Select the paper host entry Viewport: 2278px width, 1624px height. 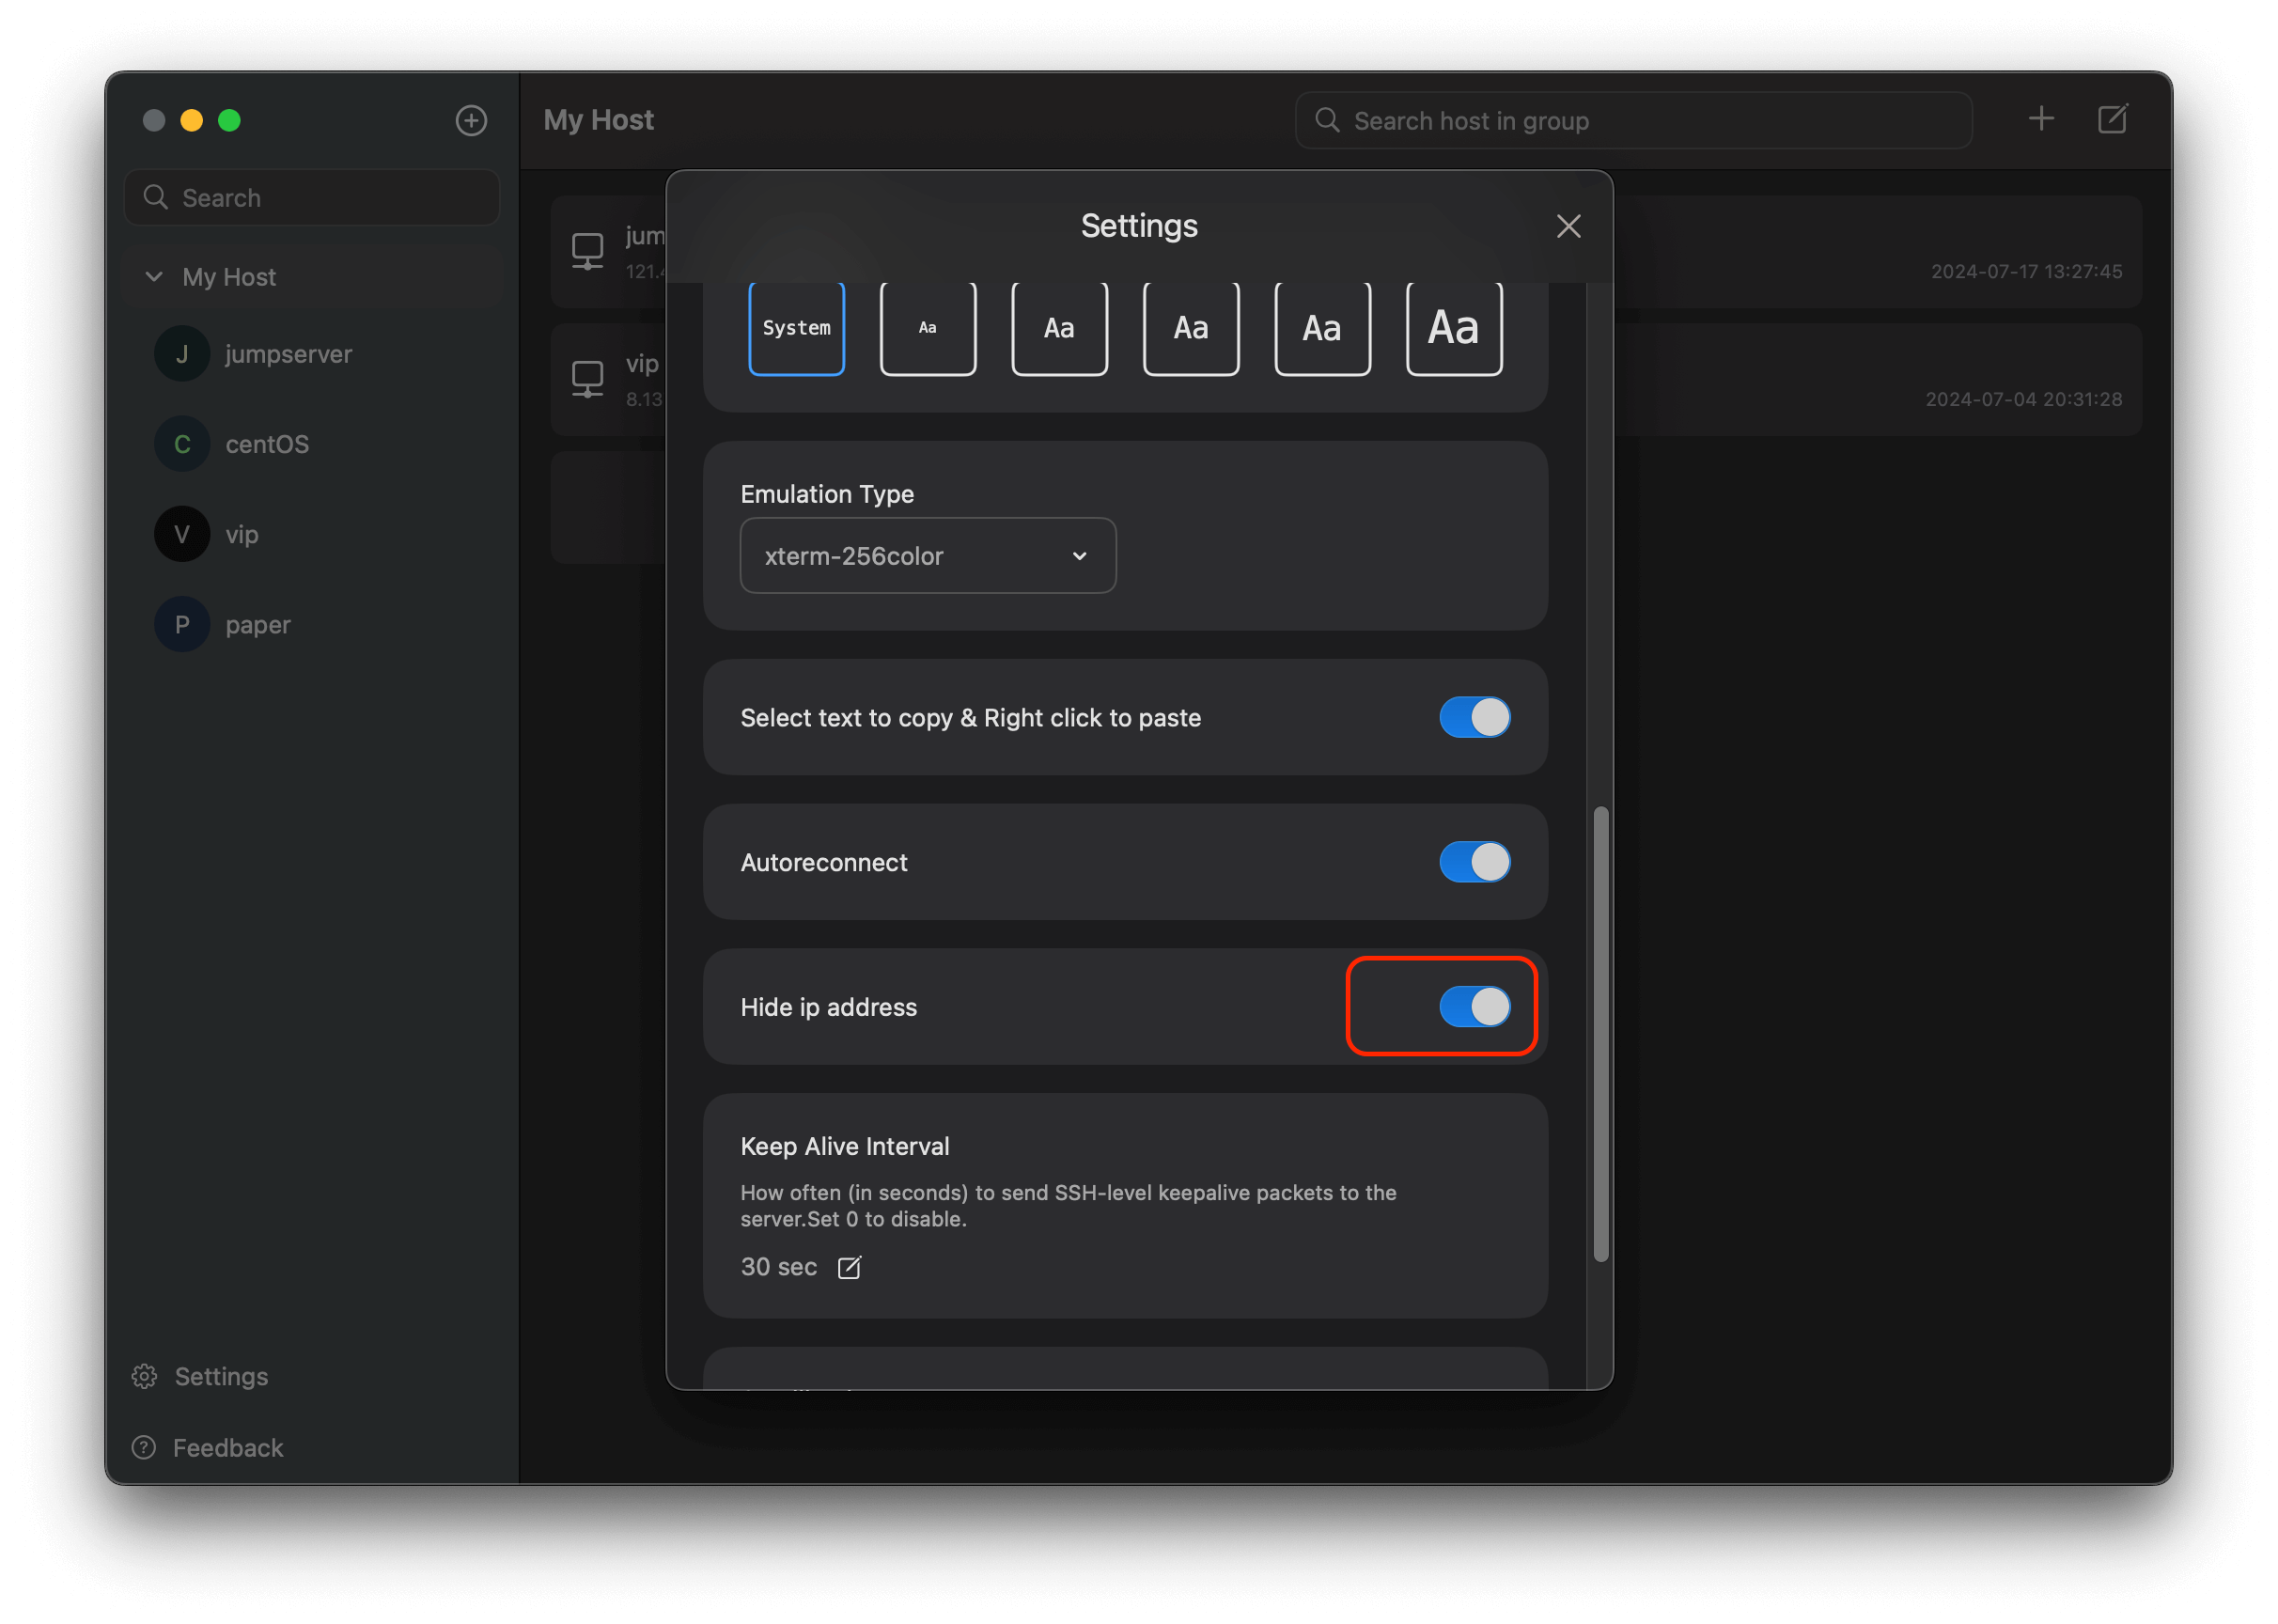pyautogui.click(x=257, y=625)
